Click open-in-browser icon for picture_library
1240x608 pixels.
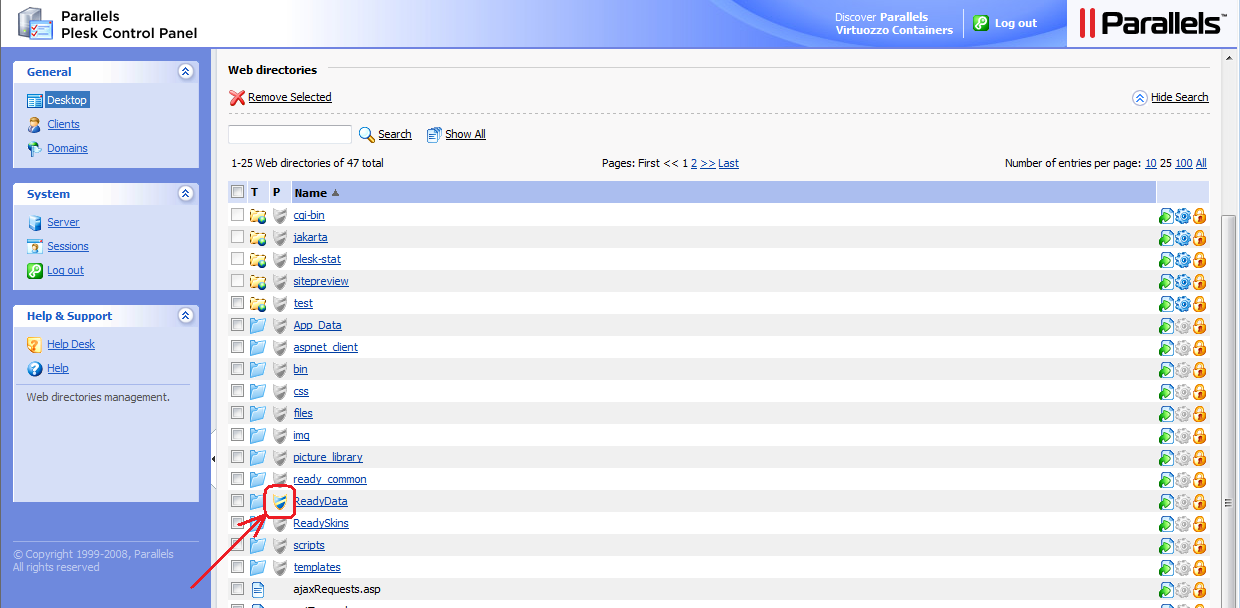(x=1166, y=457)
